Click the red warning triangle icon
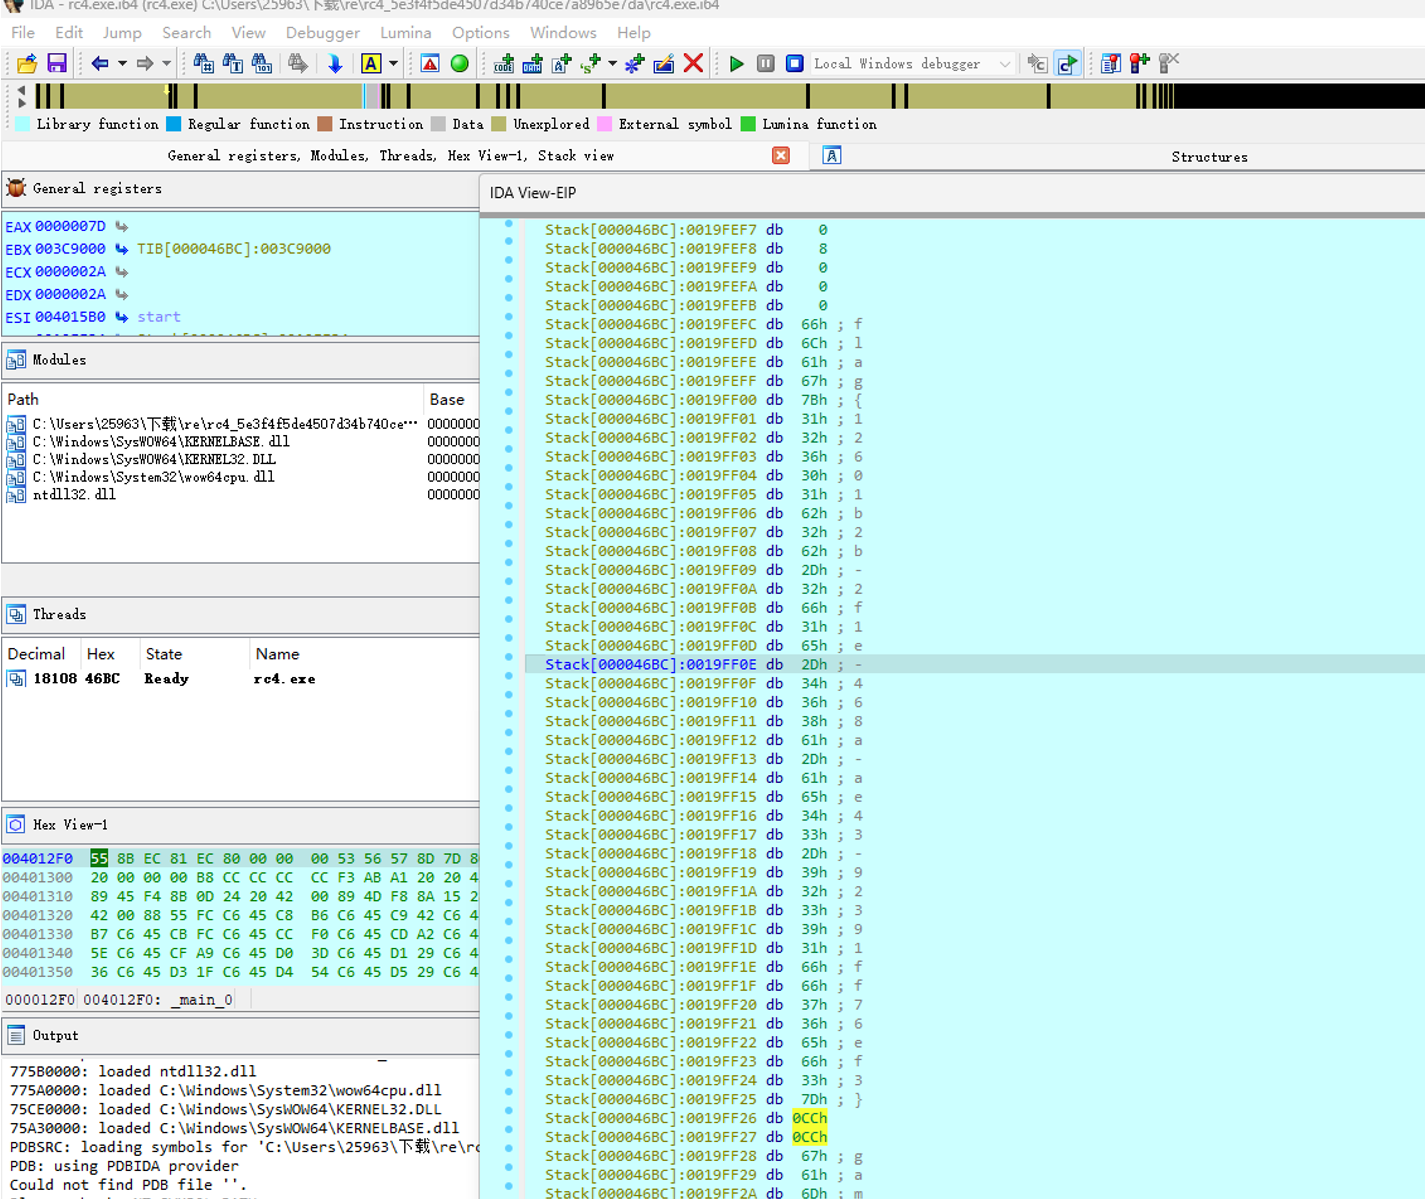Screen dimensions: 1425x1199 [x=430, y=64]
